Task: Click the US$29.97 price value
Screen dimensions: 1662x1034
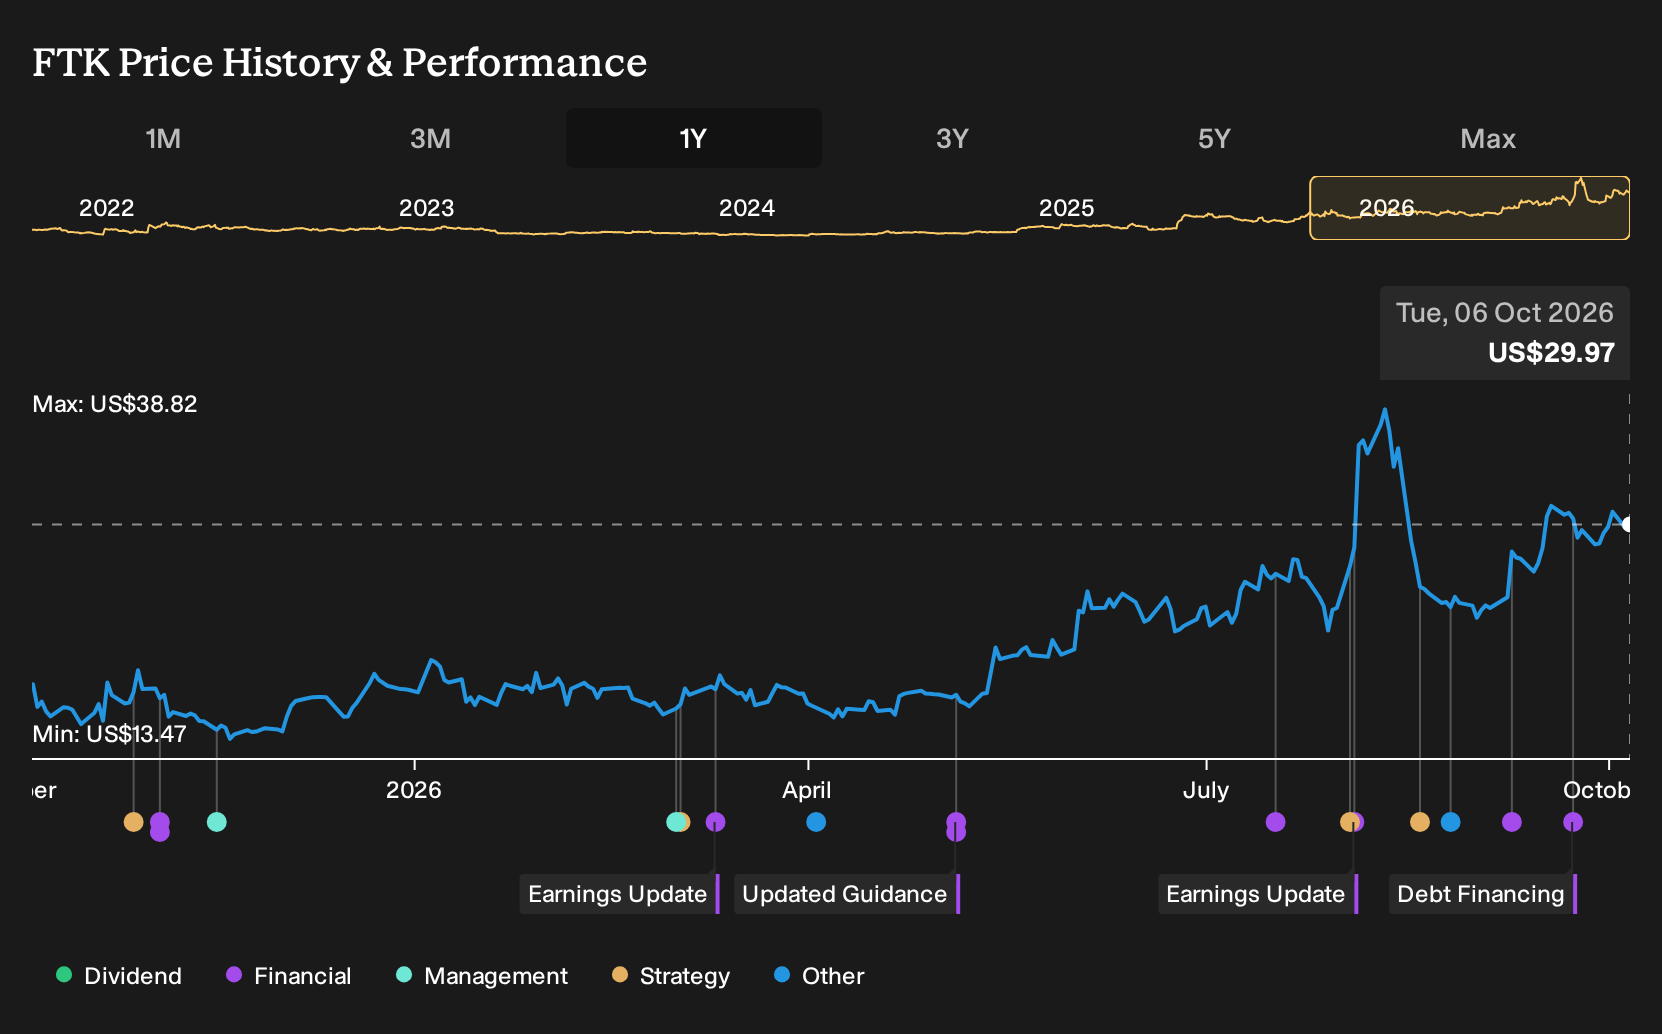Action: tap(1551, 353)
